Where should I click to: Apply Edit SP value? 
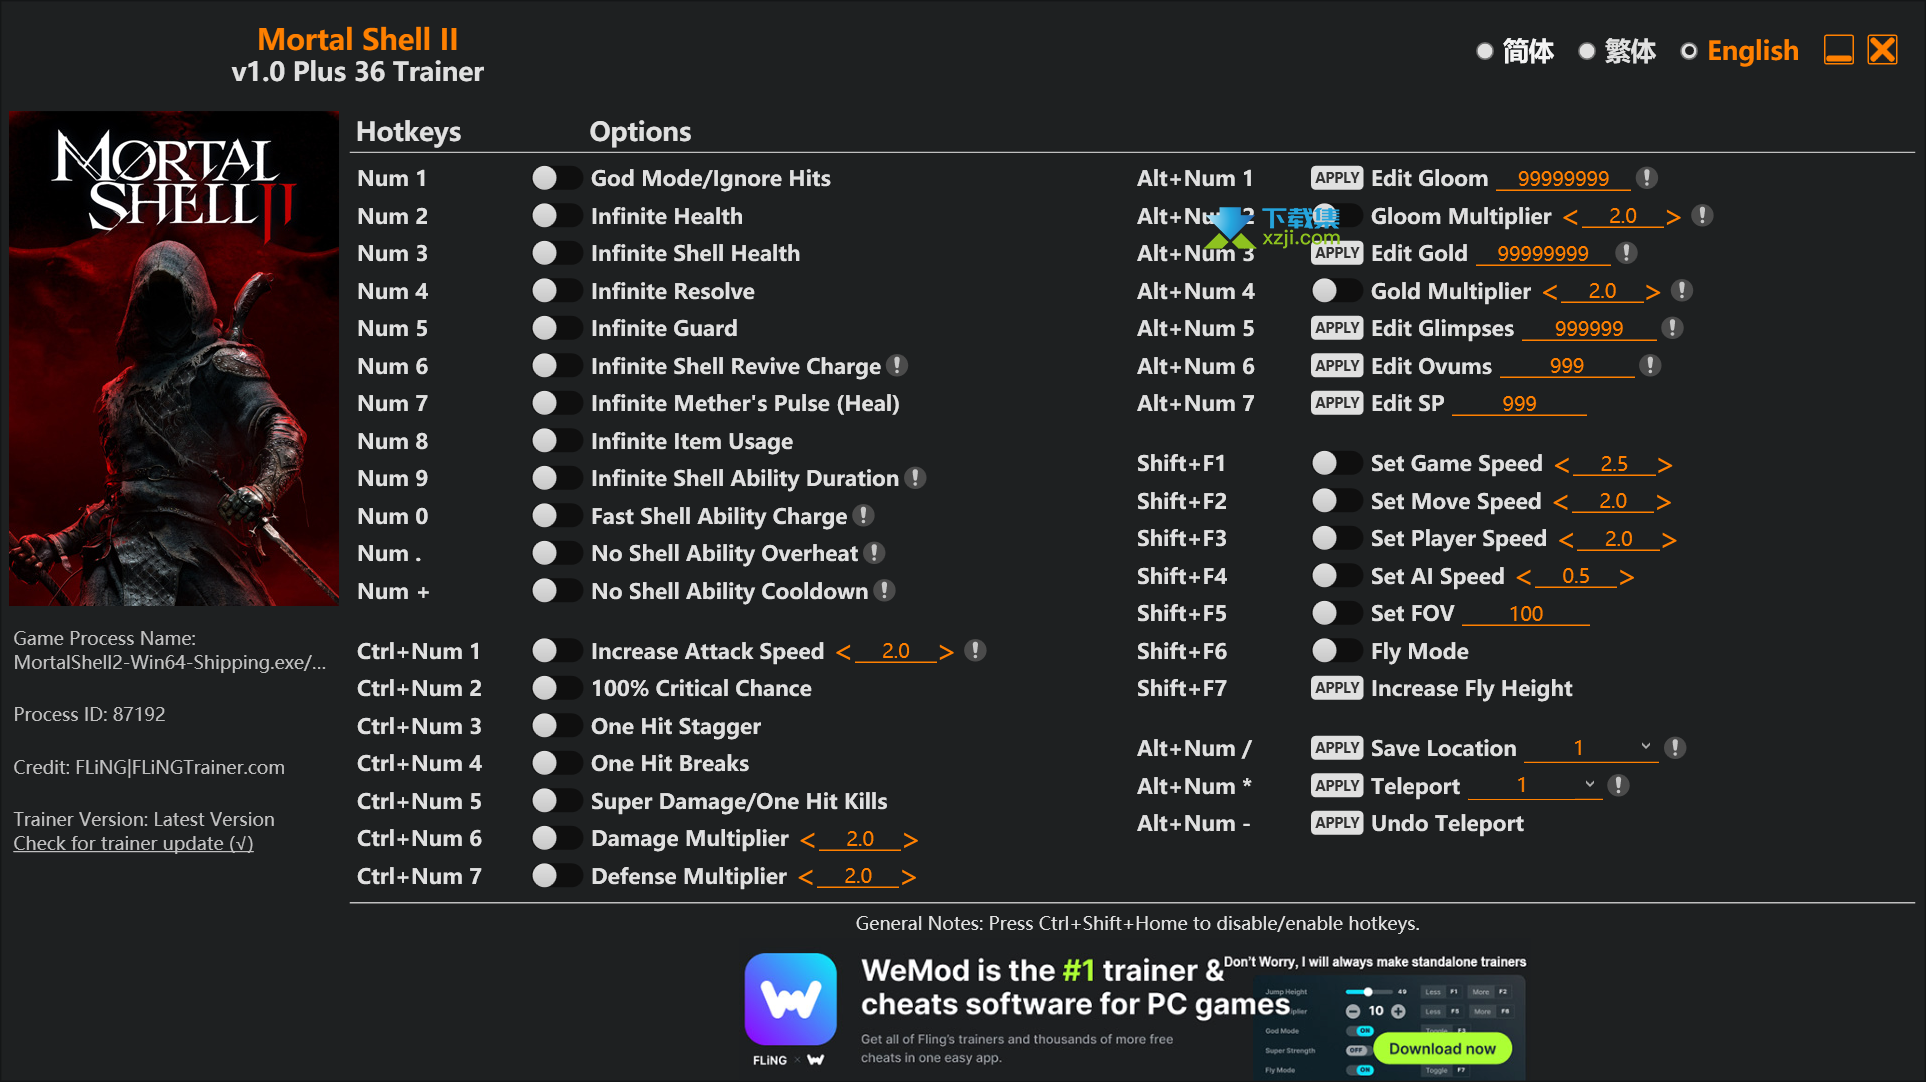coord(1337,403)
